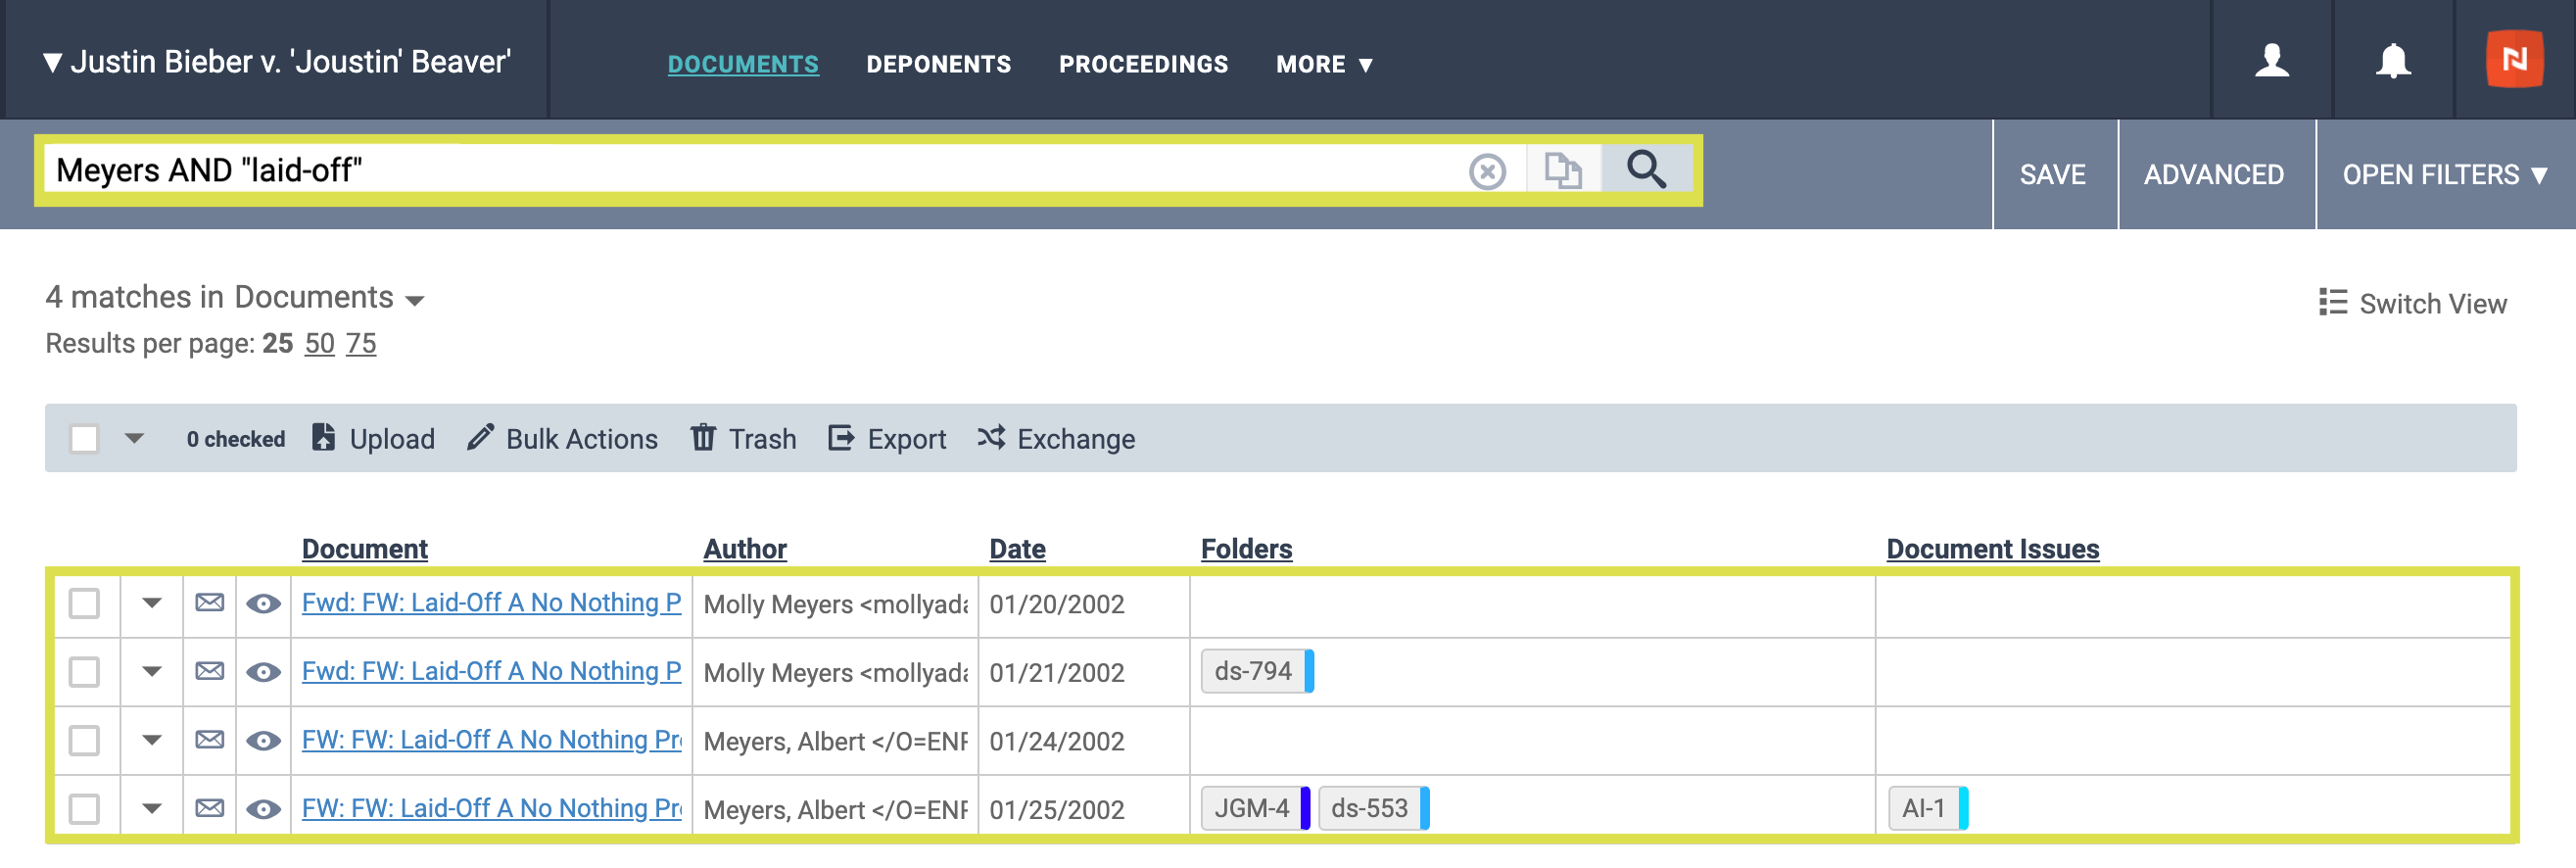Image resolution: width=2576 pixels, height=868 pixels.
Task: Sort by the Author column header
Action: tap(745, 549)
